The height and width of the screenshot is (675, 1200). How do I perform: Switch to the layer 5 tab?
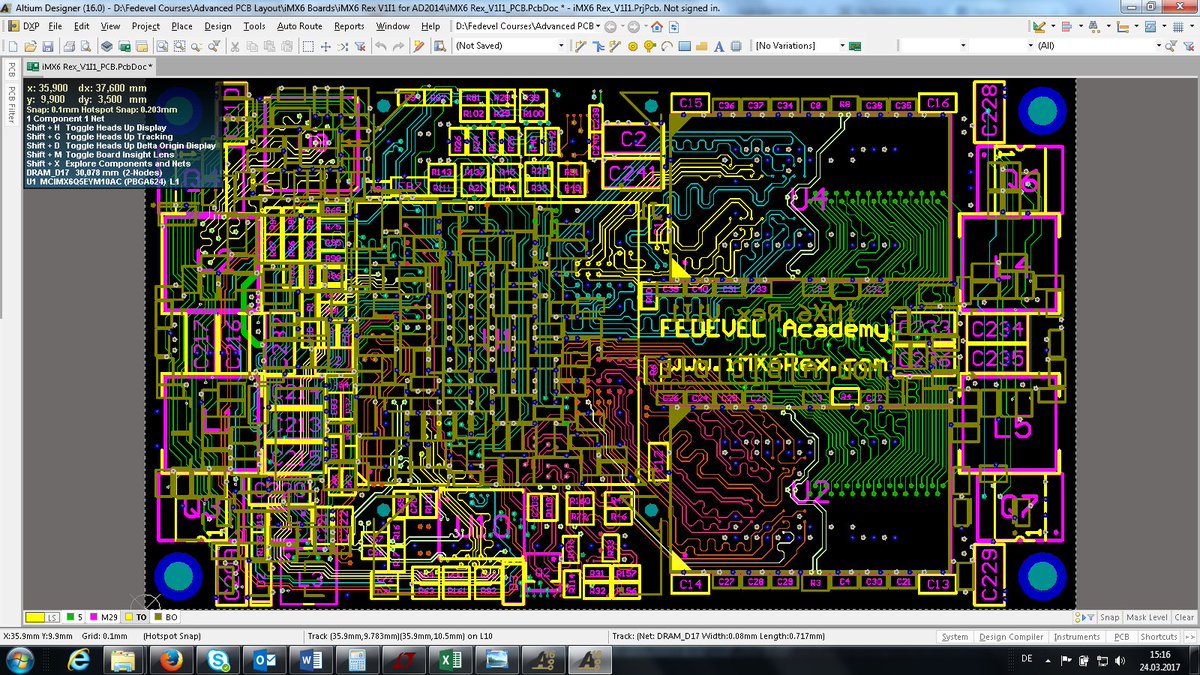click(x=74, y=618)
